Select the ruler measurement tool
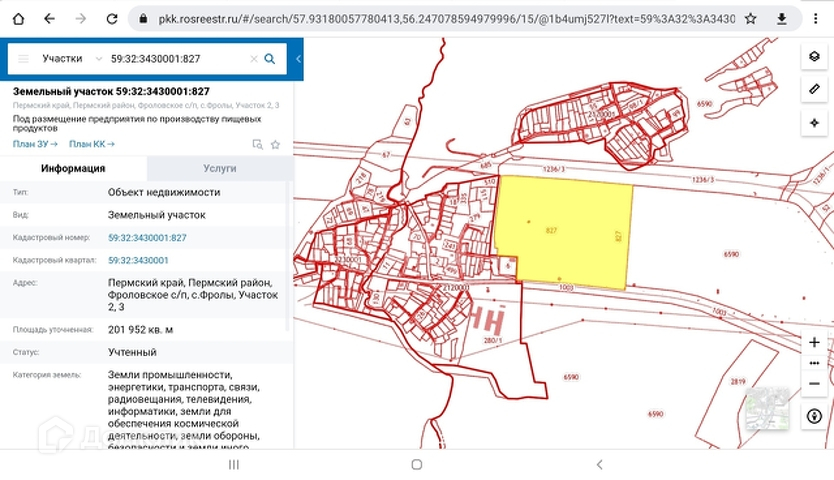The width and height of the screenshot is (834, 480). [x=814, y=89]
